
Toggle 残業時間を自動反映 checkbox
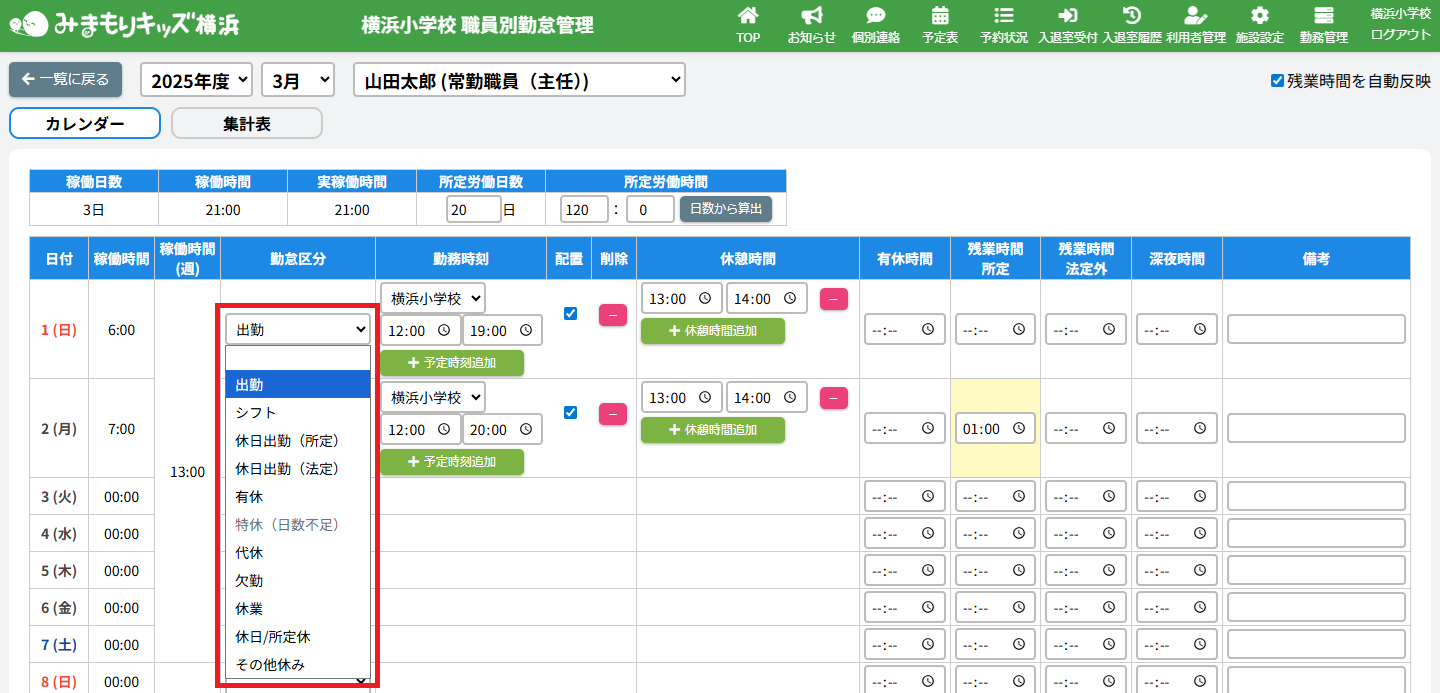1277,81
